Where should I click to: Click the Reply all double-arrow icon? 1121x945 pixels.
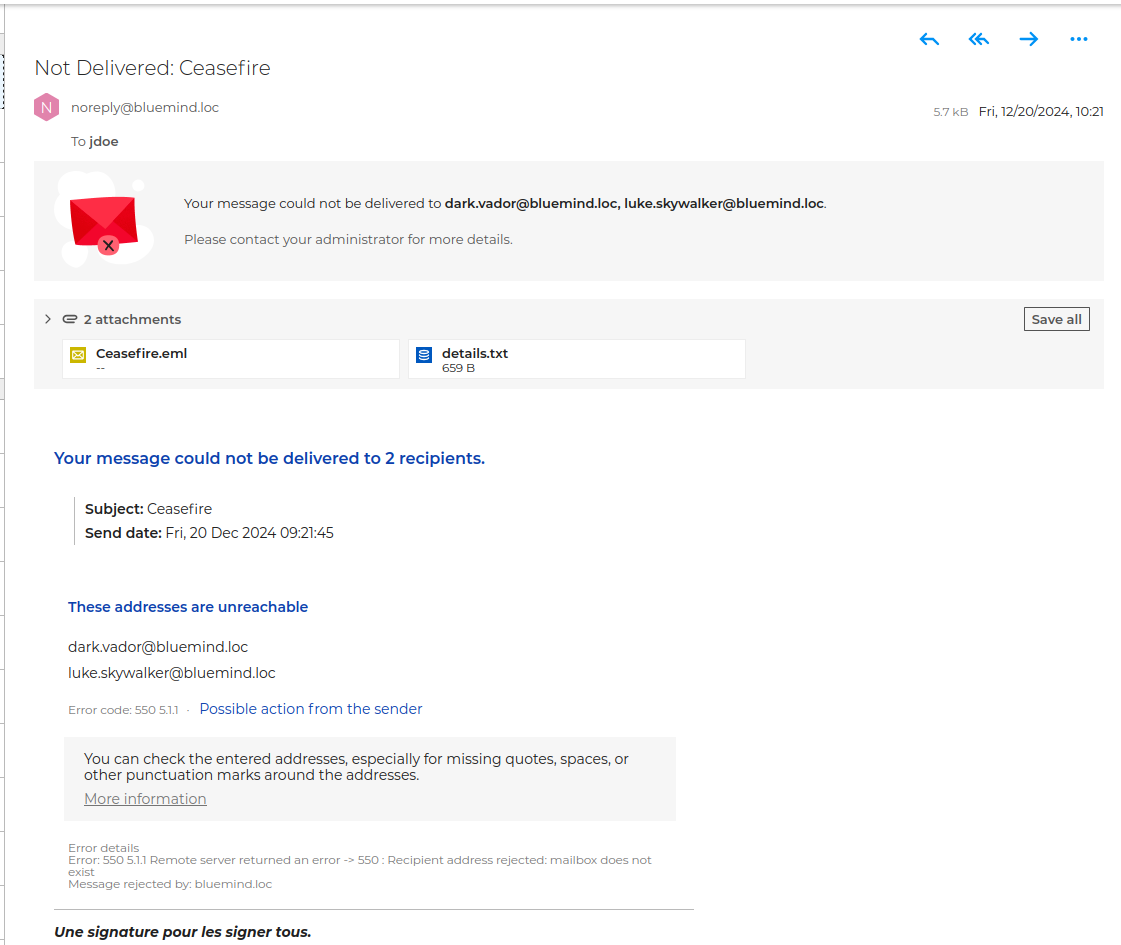[979, 40]
